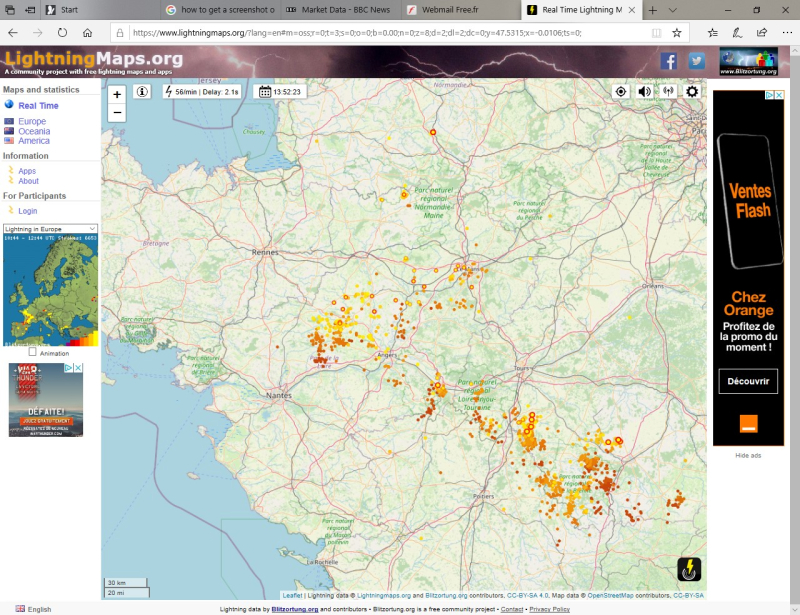The width and height of the screenshot is (800, 615).
Task: Go to the browser home page
Action: (87, 33)
